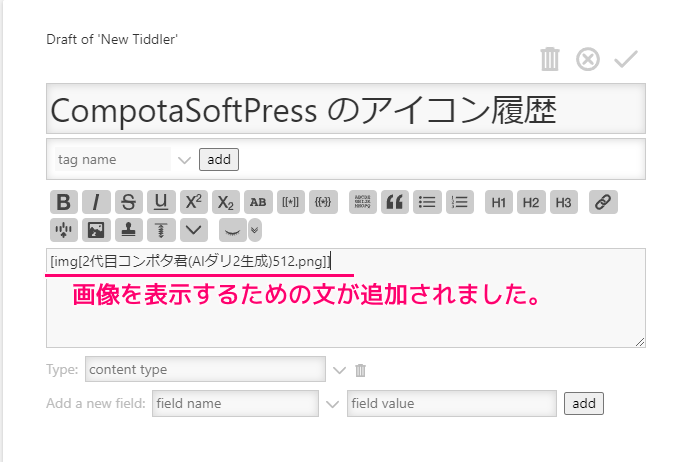Toggle preview with closed-eye icon
The height and width of the screenshot is (462, 688).
pos(233,230)
